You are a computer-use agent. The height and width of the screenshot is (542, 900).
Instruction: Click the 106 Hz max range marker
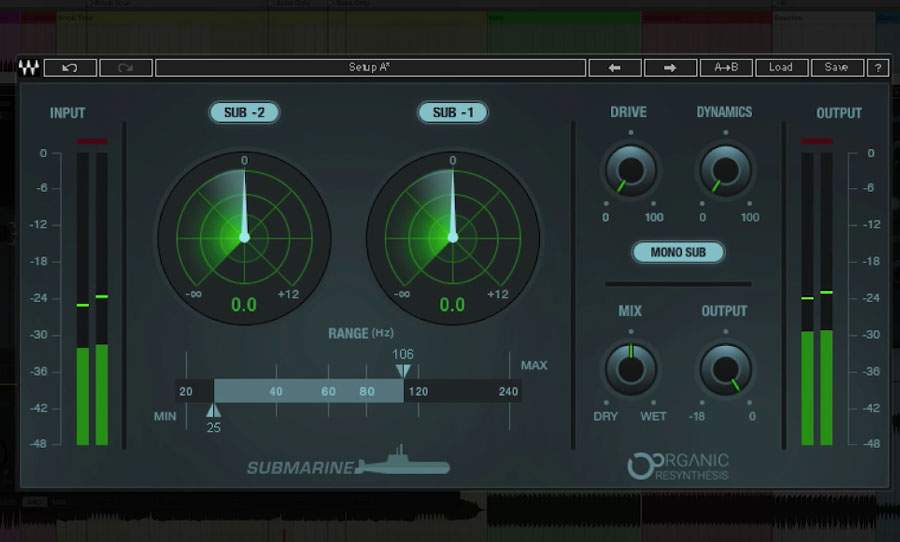(x=403, y=370)
